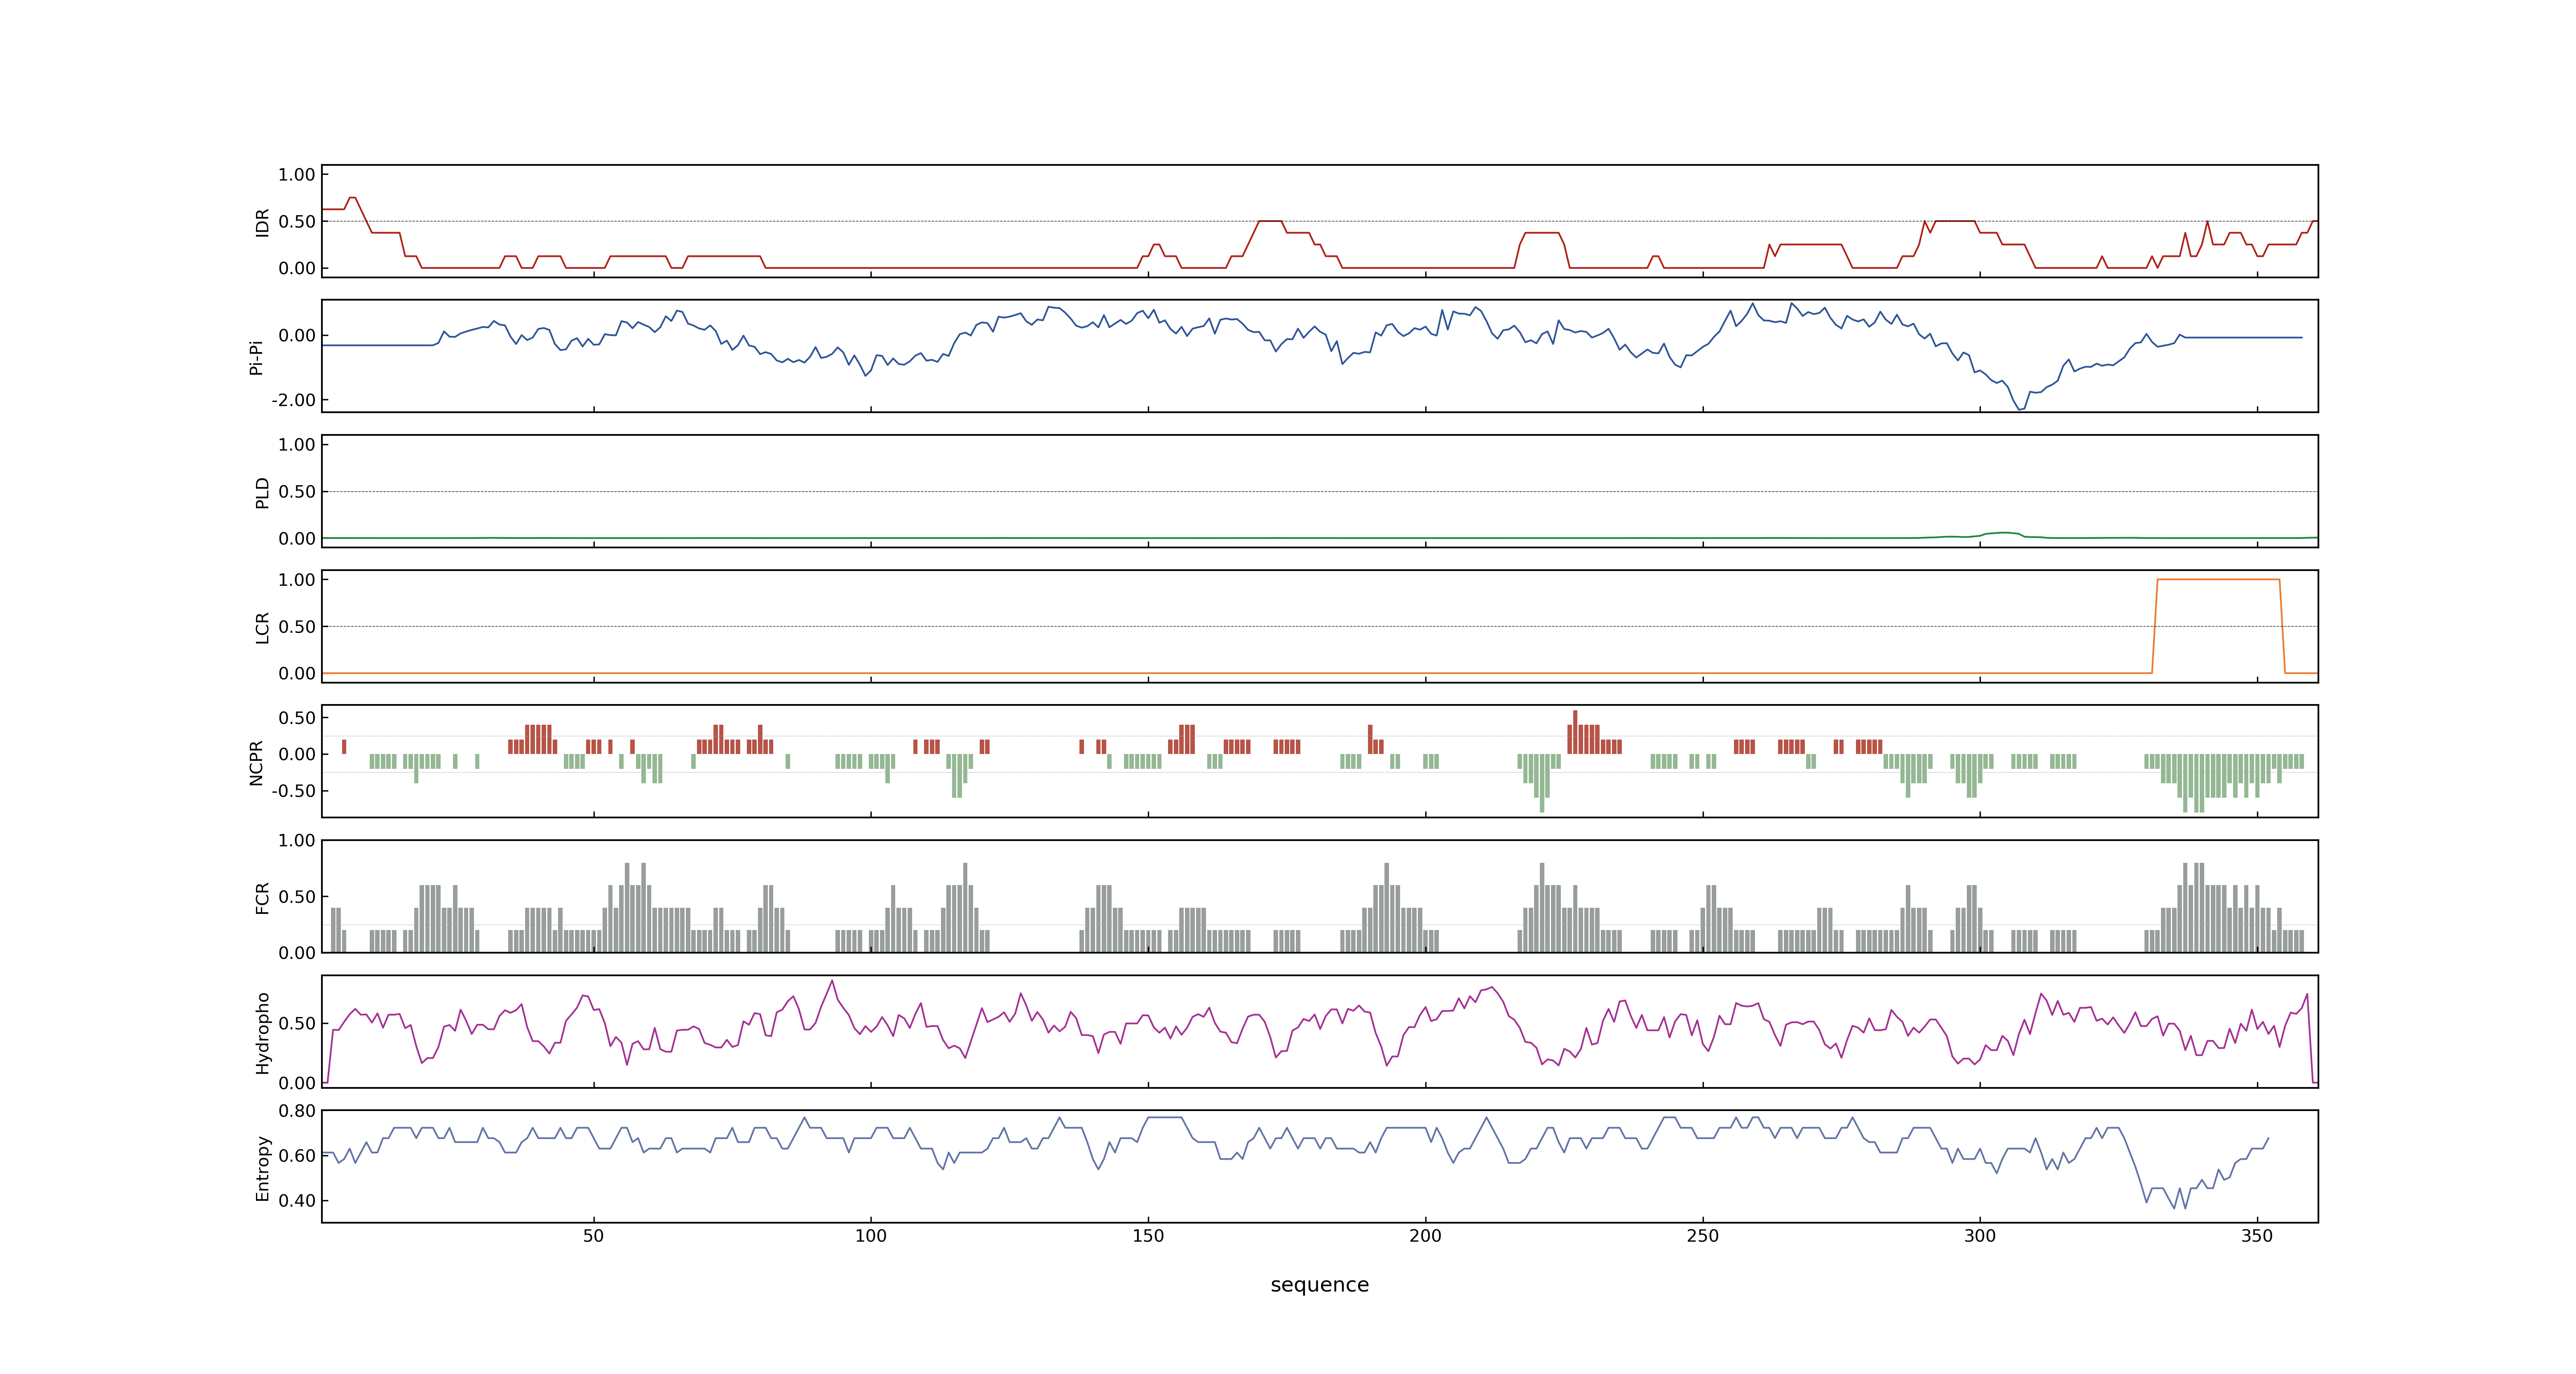Click the 1.00 tick of the FCR panel
This screenshot has height=1374, width=2576.
(297, 841)
